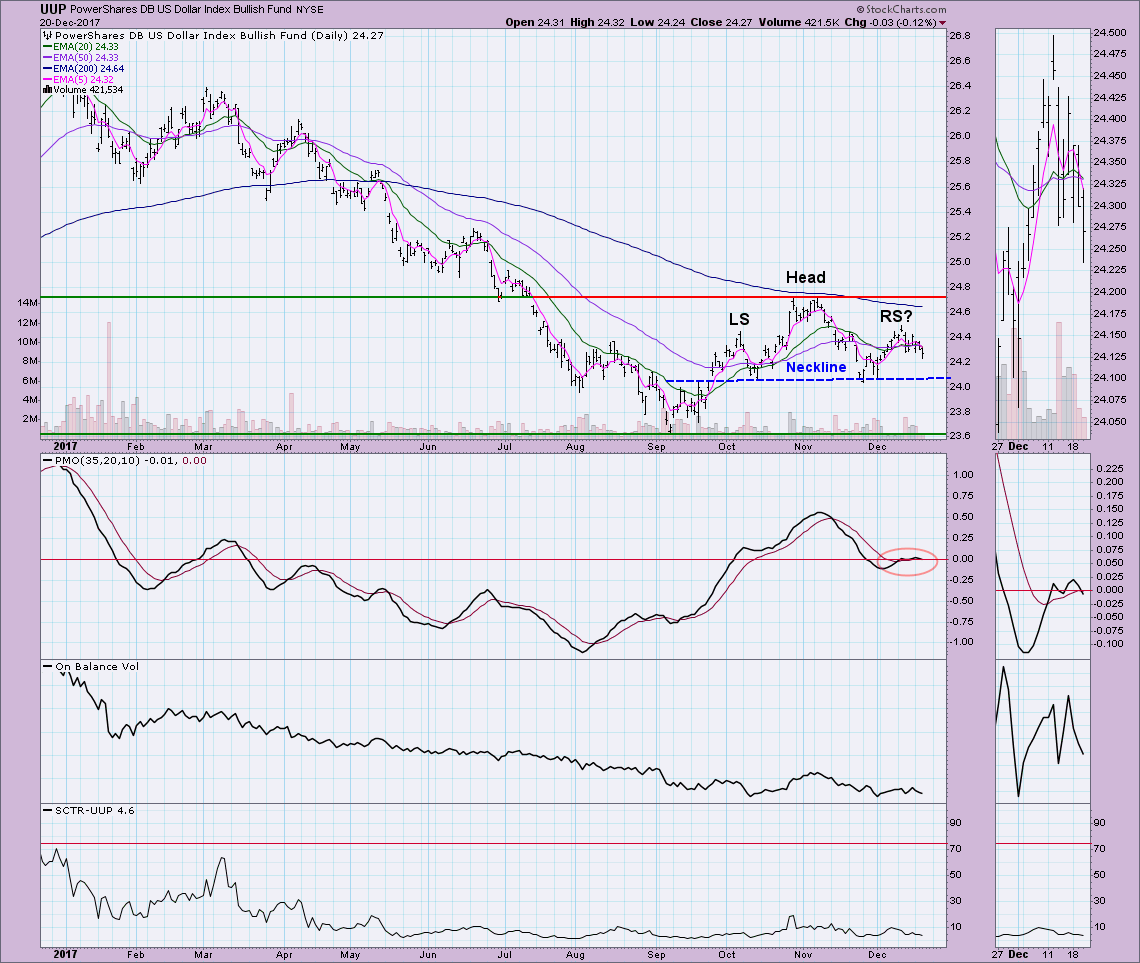The image size is (1140, 963).
Task: Click the red down-arrow beside Chg value
Action: pos(942,22)
